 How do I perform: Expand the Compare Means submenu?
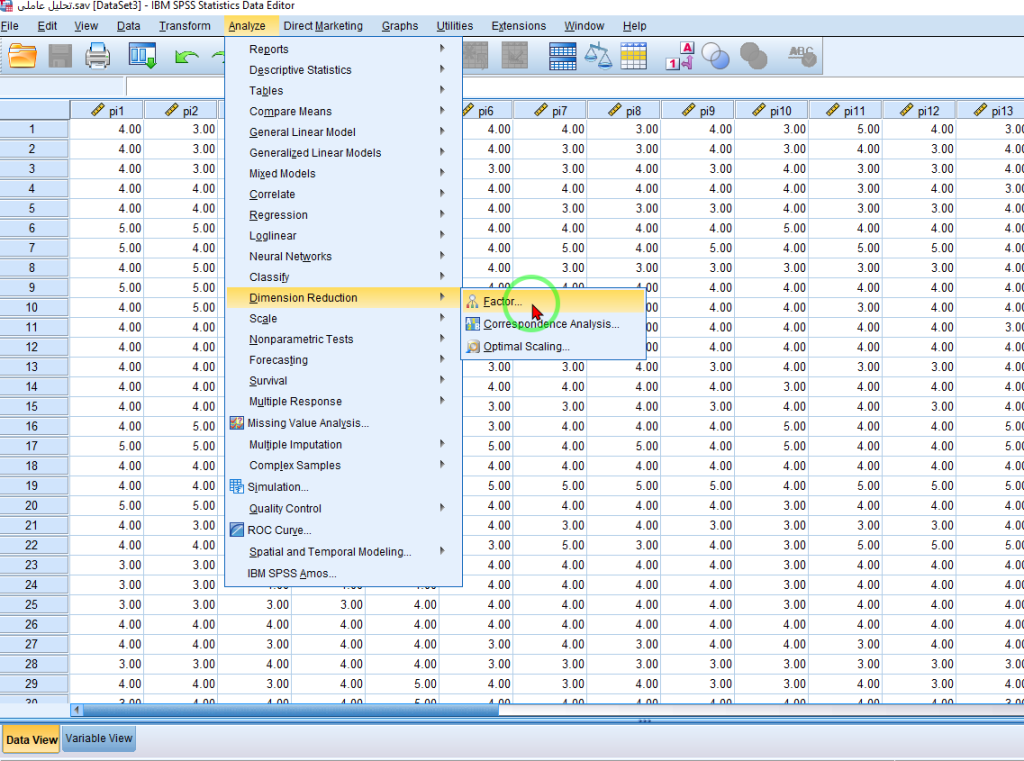point(290,112)
